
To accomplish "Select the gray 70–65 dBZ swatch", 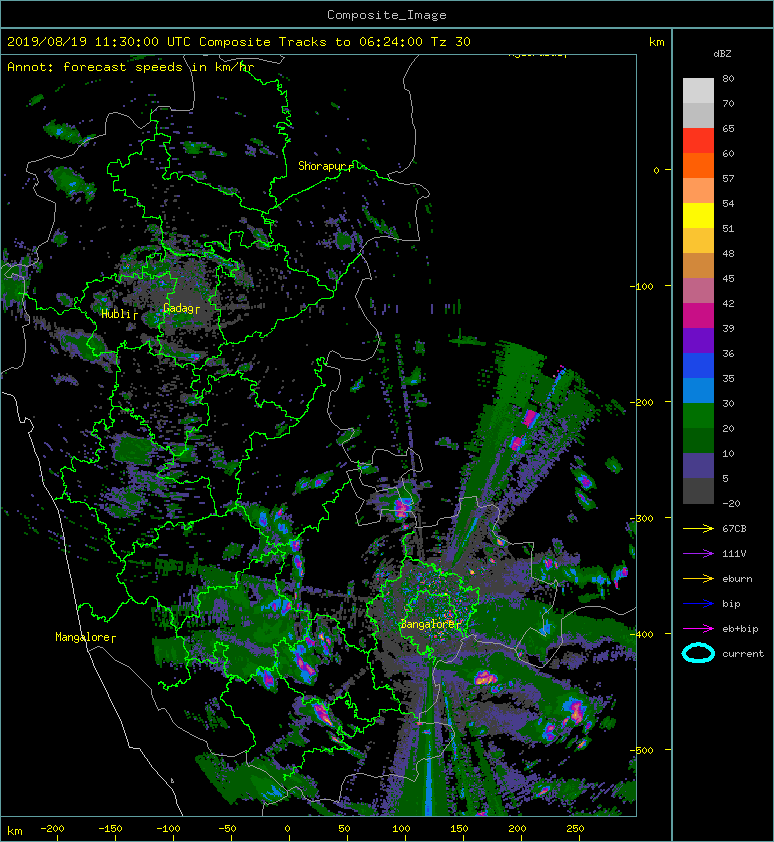I will [x=698, y=115].
